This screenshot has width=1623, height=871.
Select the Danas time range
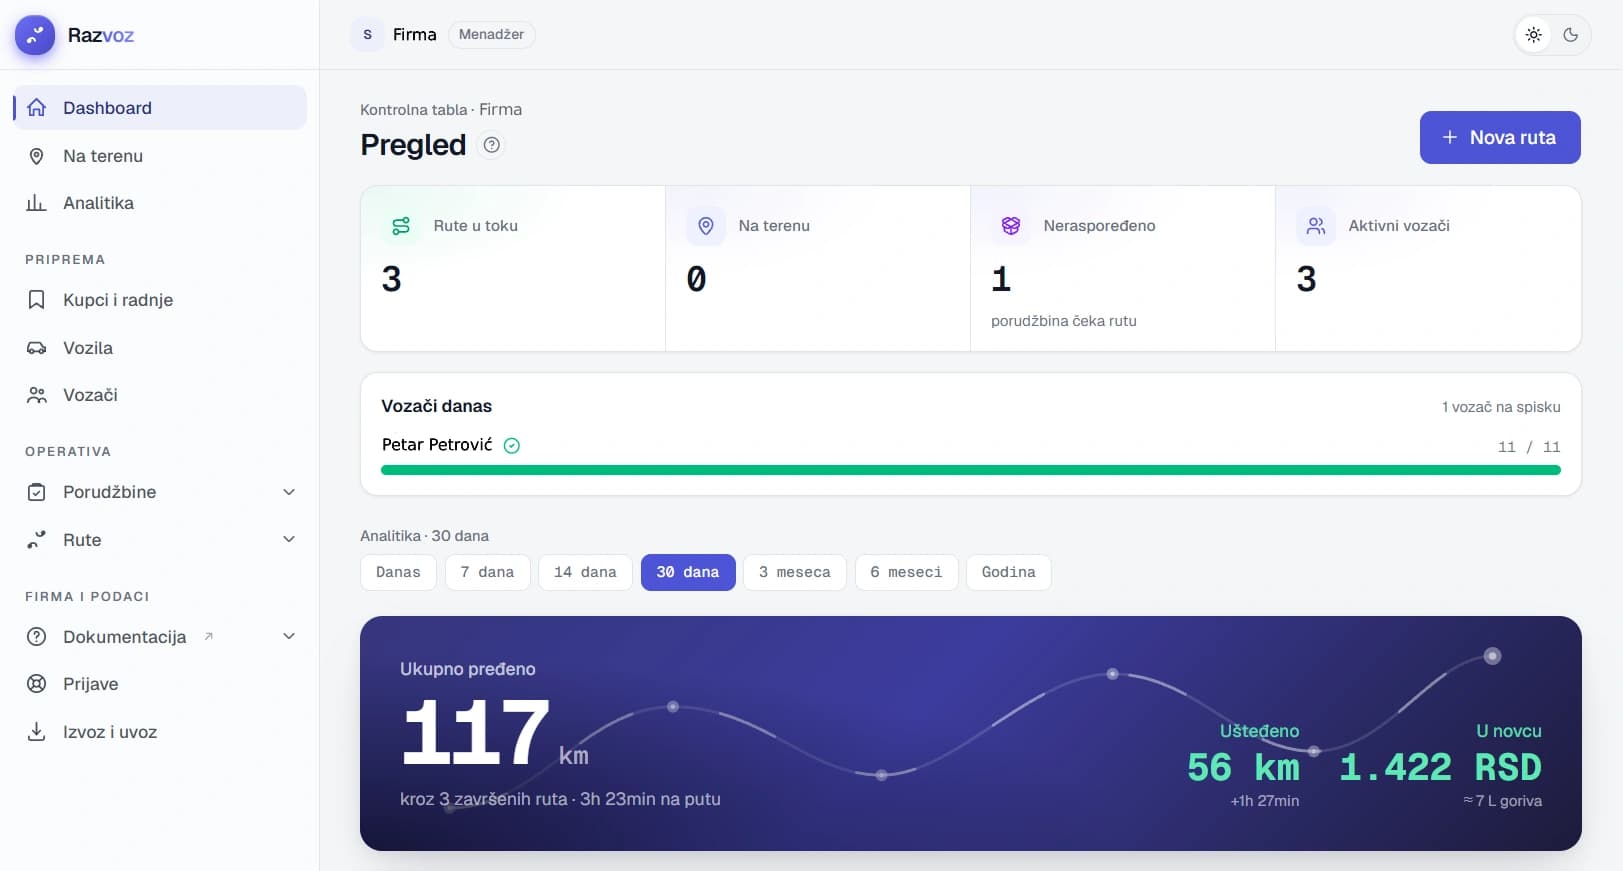point(398,572)
